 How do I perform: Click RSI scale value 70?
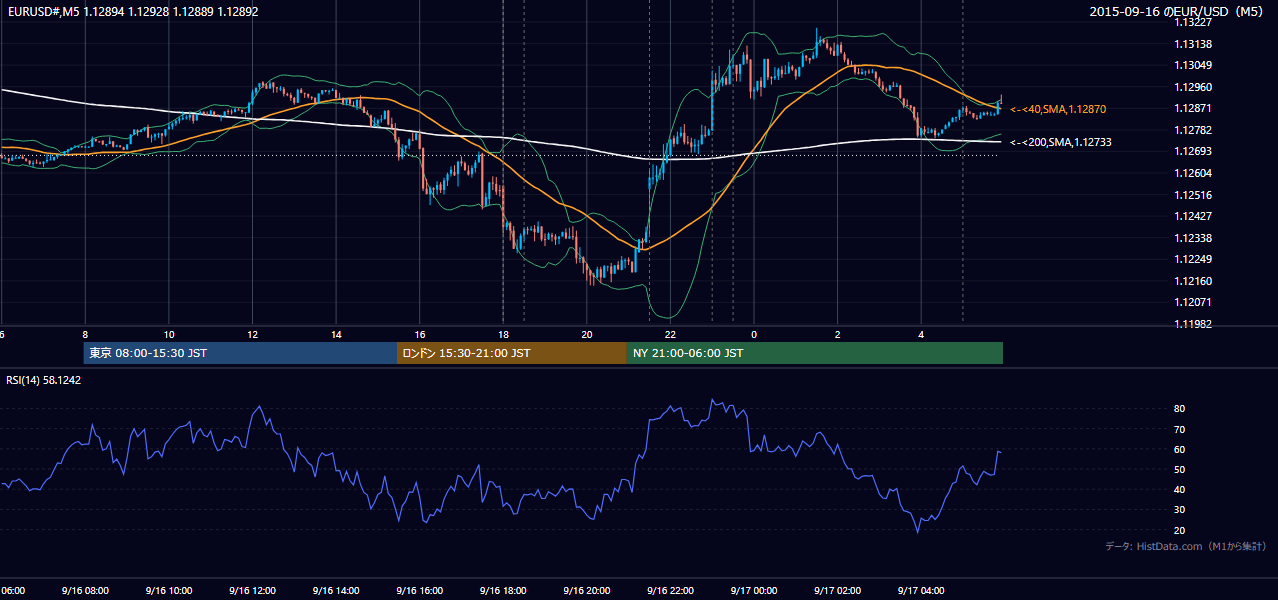[1180, 429]
